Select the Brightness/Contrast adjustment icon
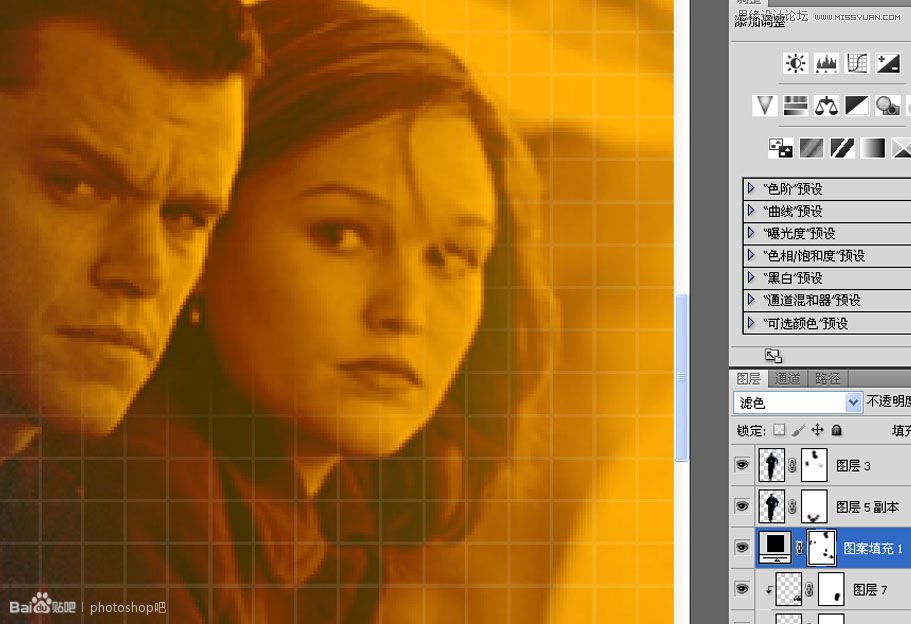Viewport: 911px width, 624px height. pyautogui.click(x=795, y=62)
